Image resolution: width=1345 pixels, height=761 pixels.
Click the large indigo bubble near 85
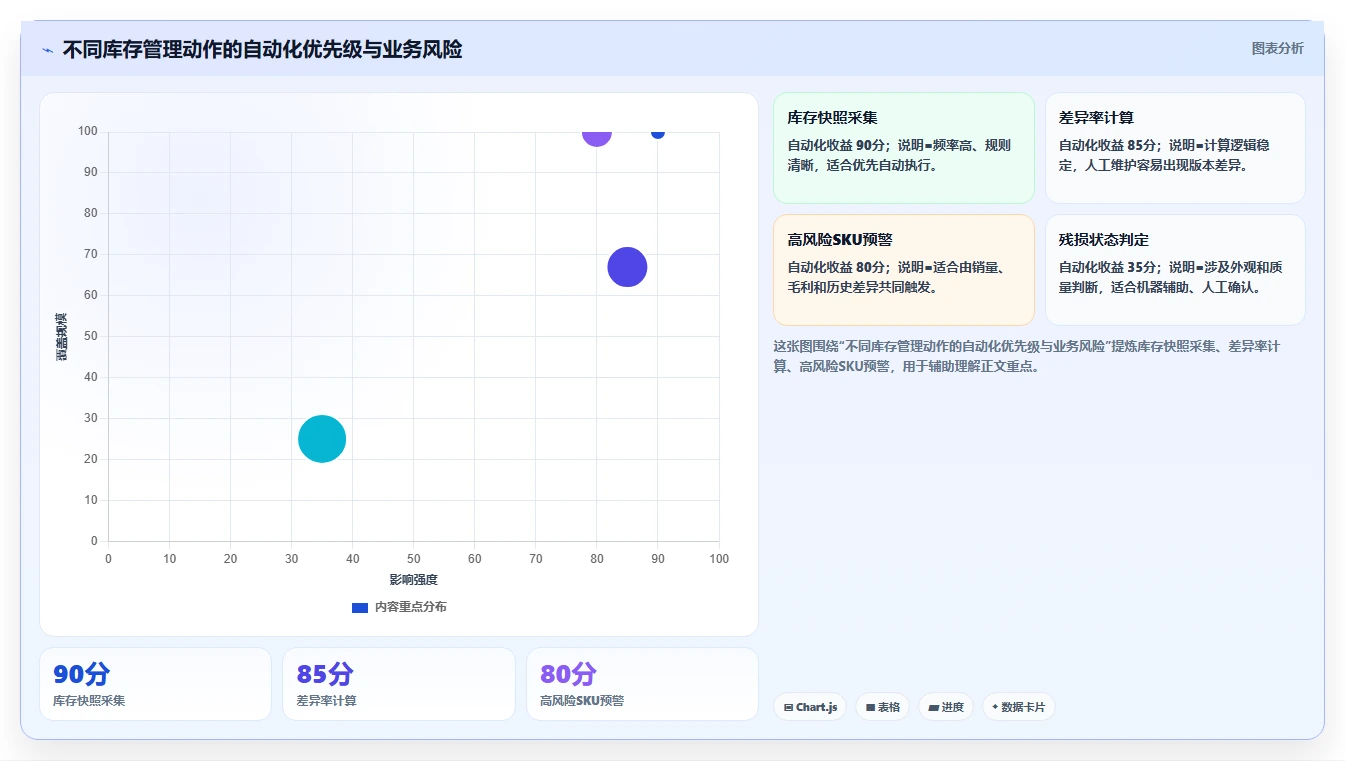(627, 267)
